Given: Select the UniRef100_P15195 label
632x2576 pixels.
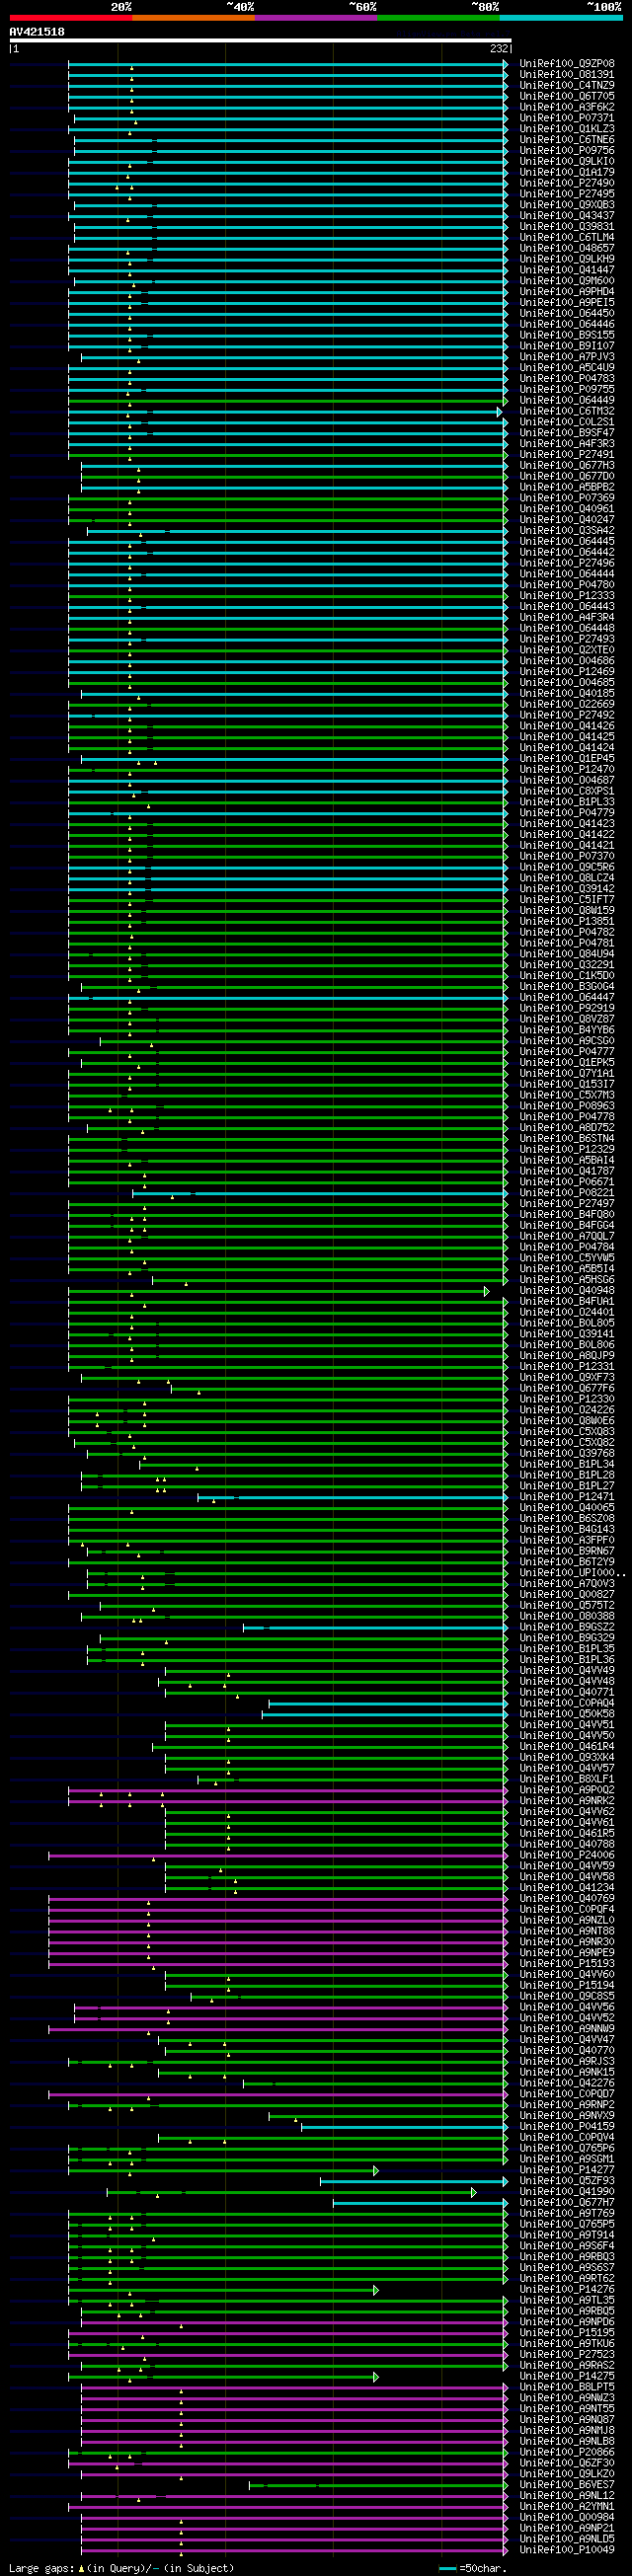Looking at the screenshot, I should click(567, 2333).
